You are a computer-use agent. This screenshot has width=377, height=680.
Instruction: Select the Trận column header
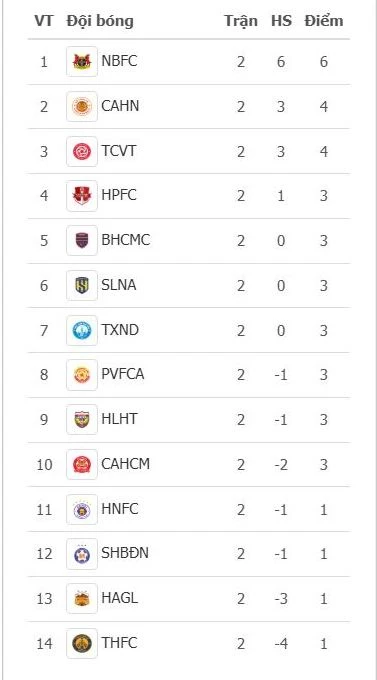pos(241,21)
